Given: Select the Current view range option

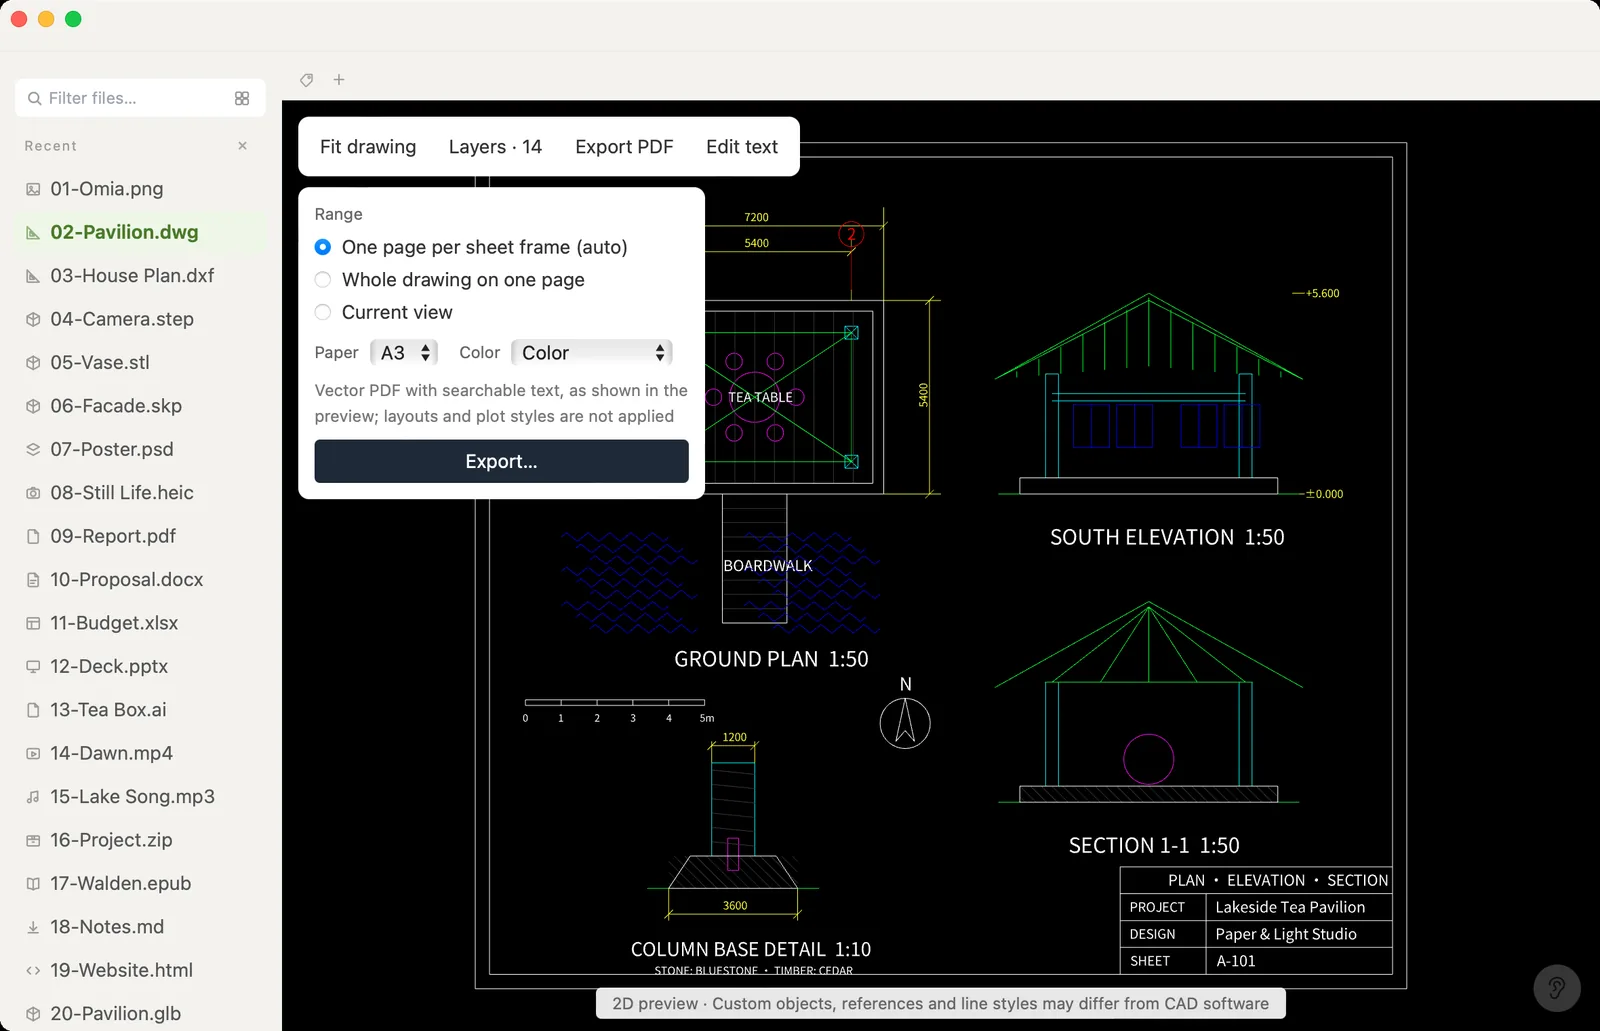Looking at the screenshot, I should click(323, 312).
